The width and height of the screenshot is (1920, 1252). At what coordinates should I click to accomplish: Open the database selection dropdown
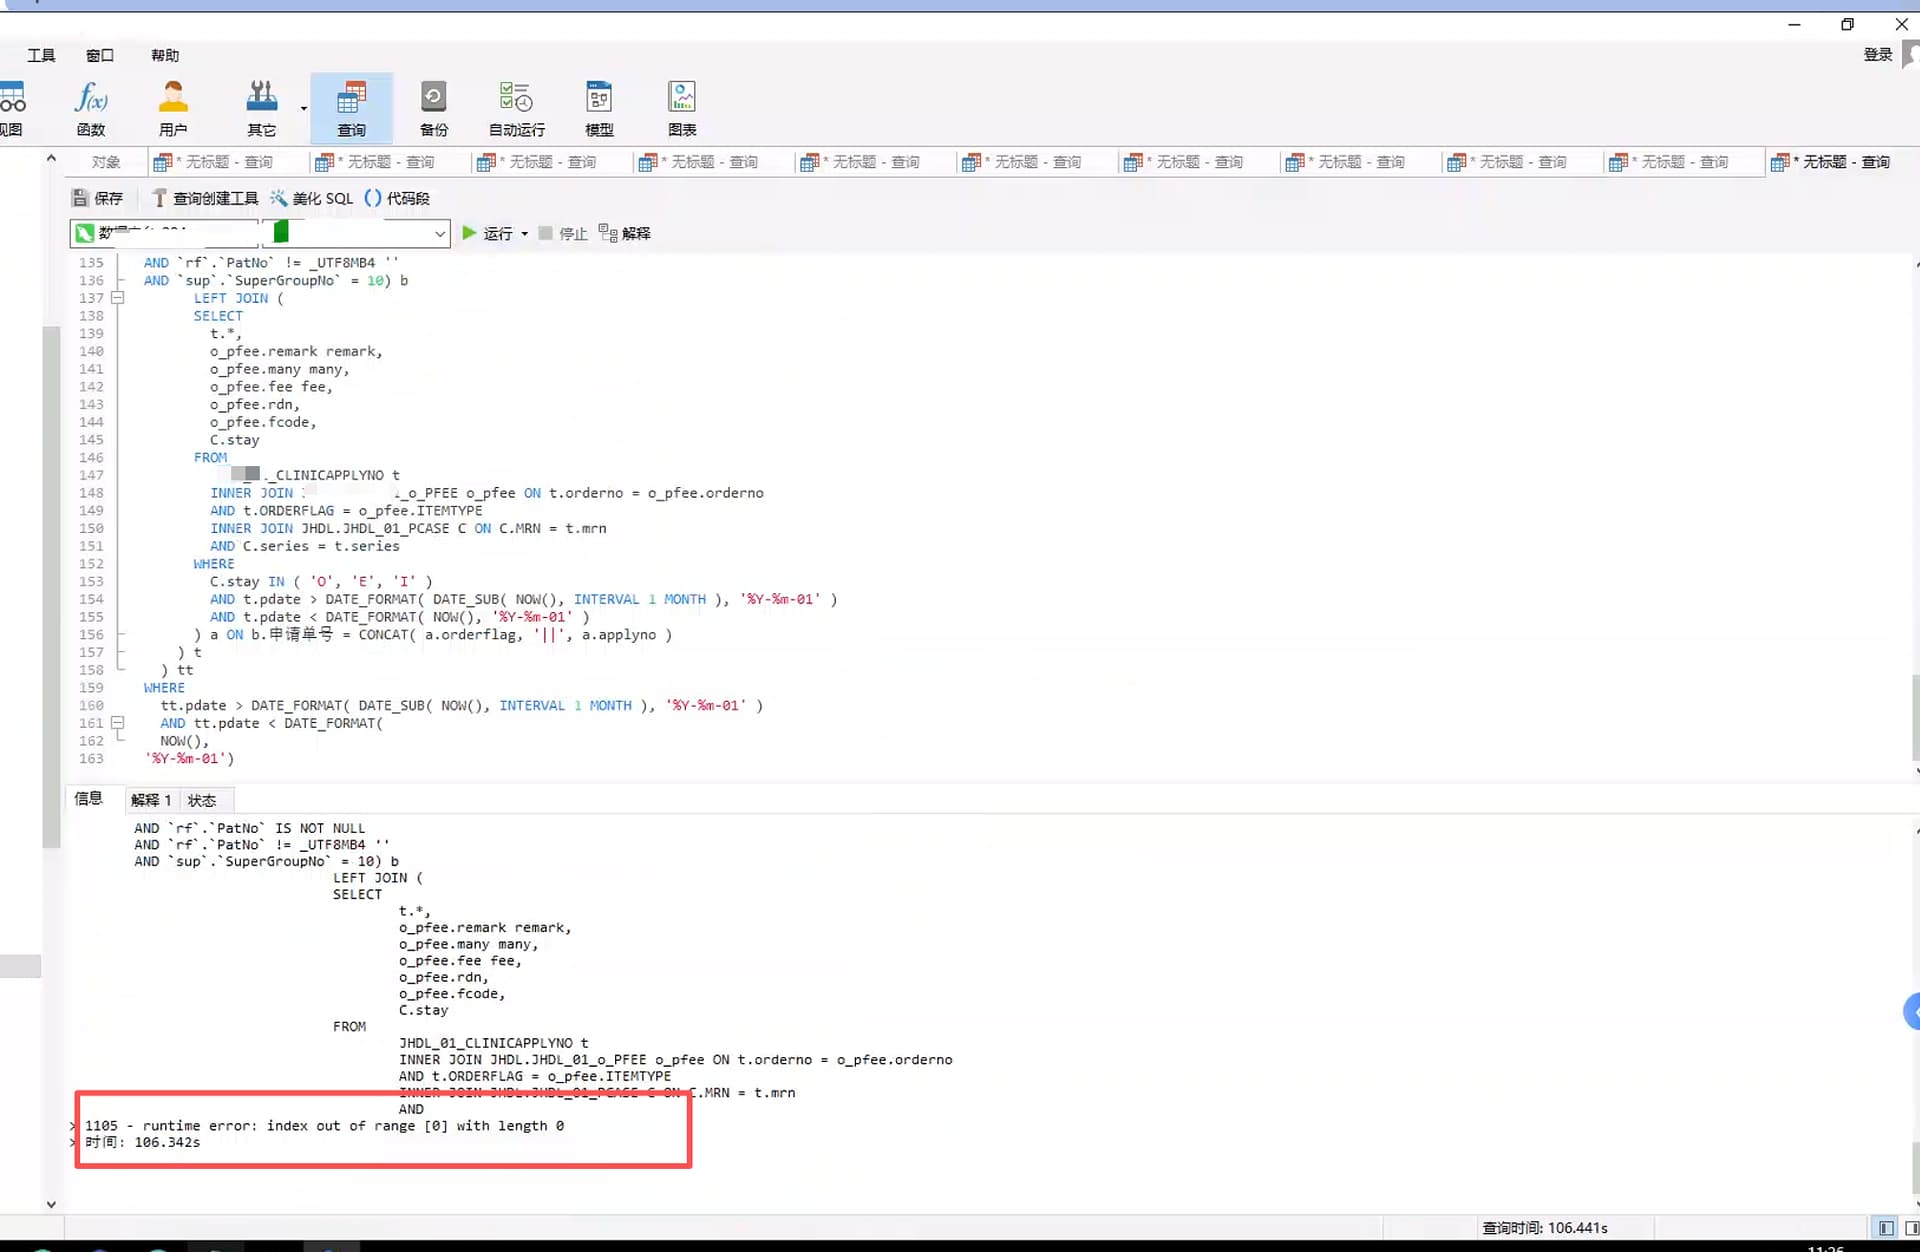click(x=439, y=234)
